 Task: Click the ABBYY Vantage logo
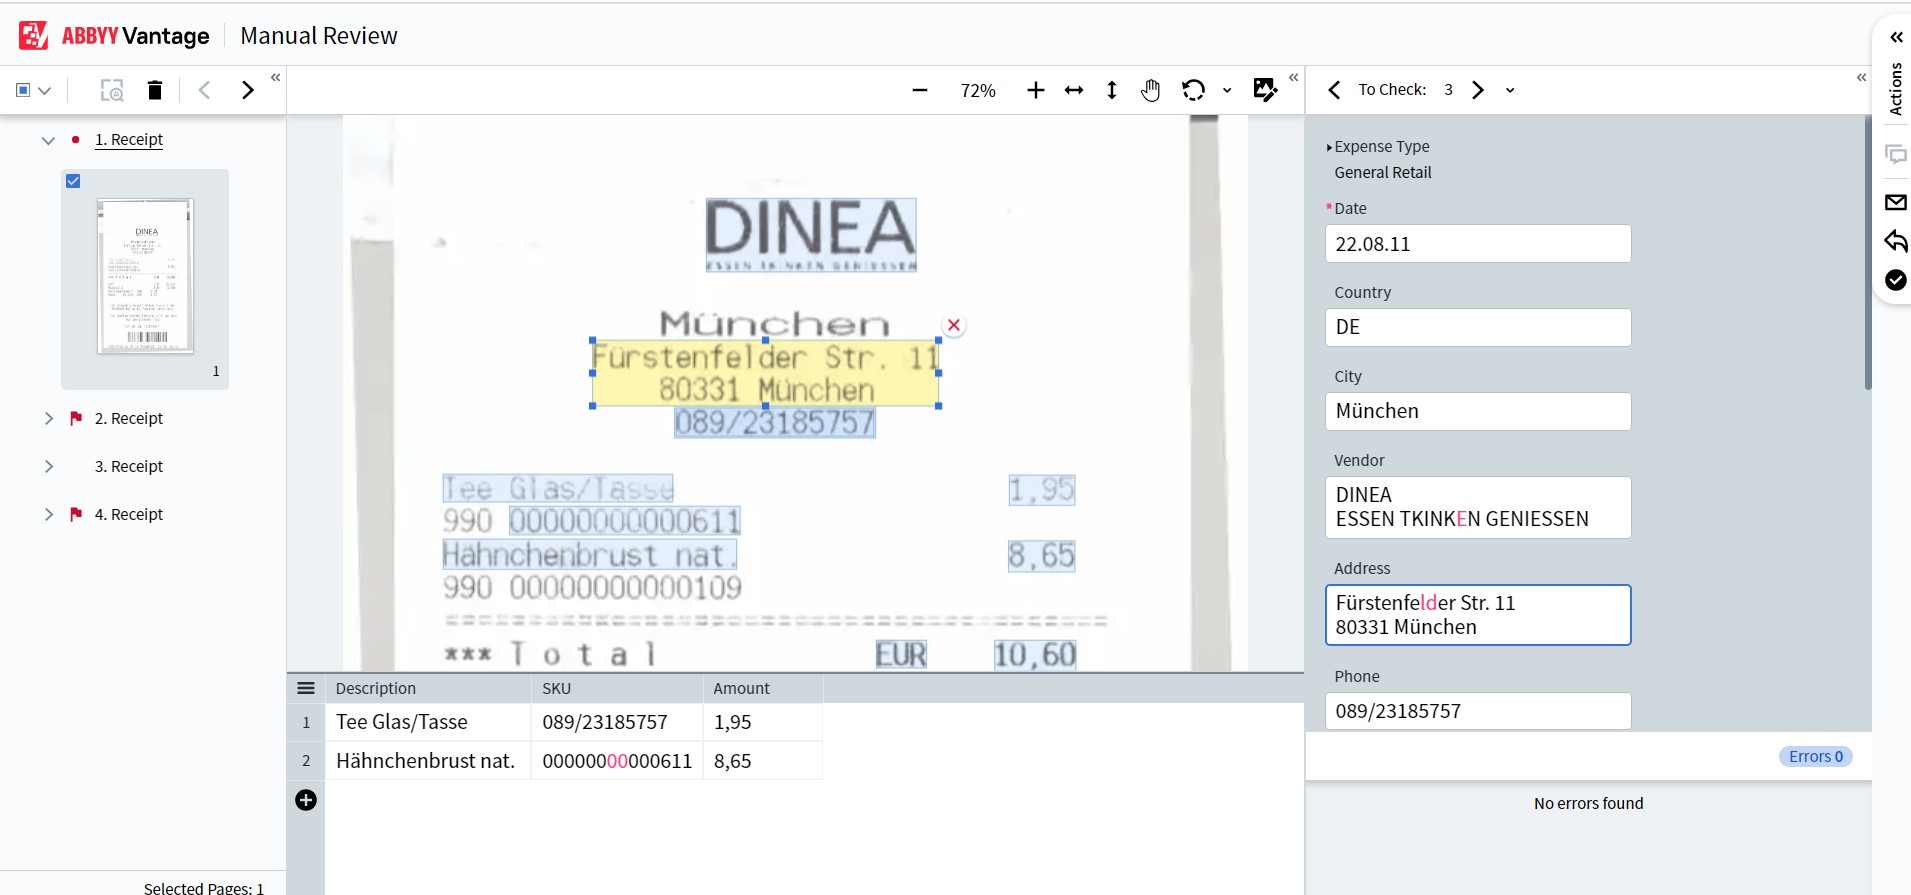(x=114, y=36)
